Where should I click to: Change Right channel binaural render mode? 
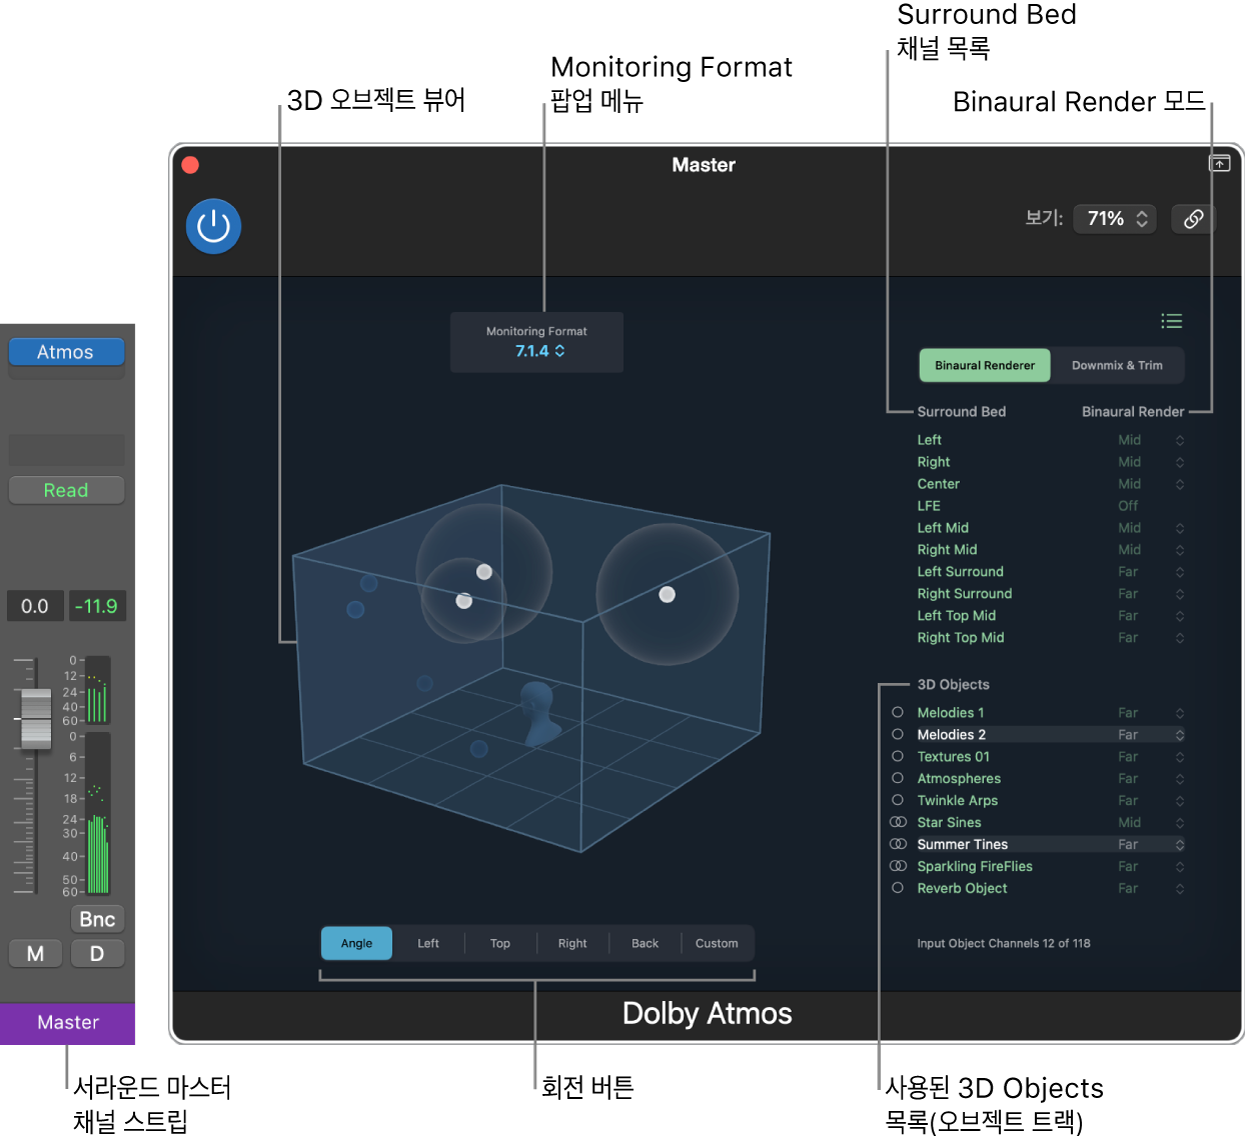(1150, 462)
